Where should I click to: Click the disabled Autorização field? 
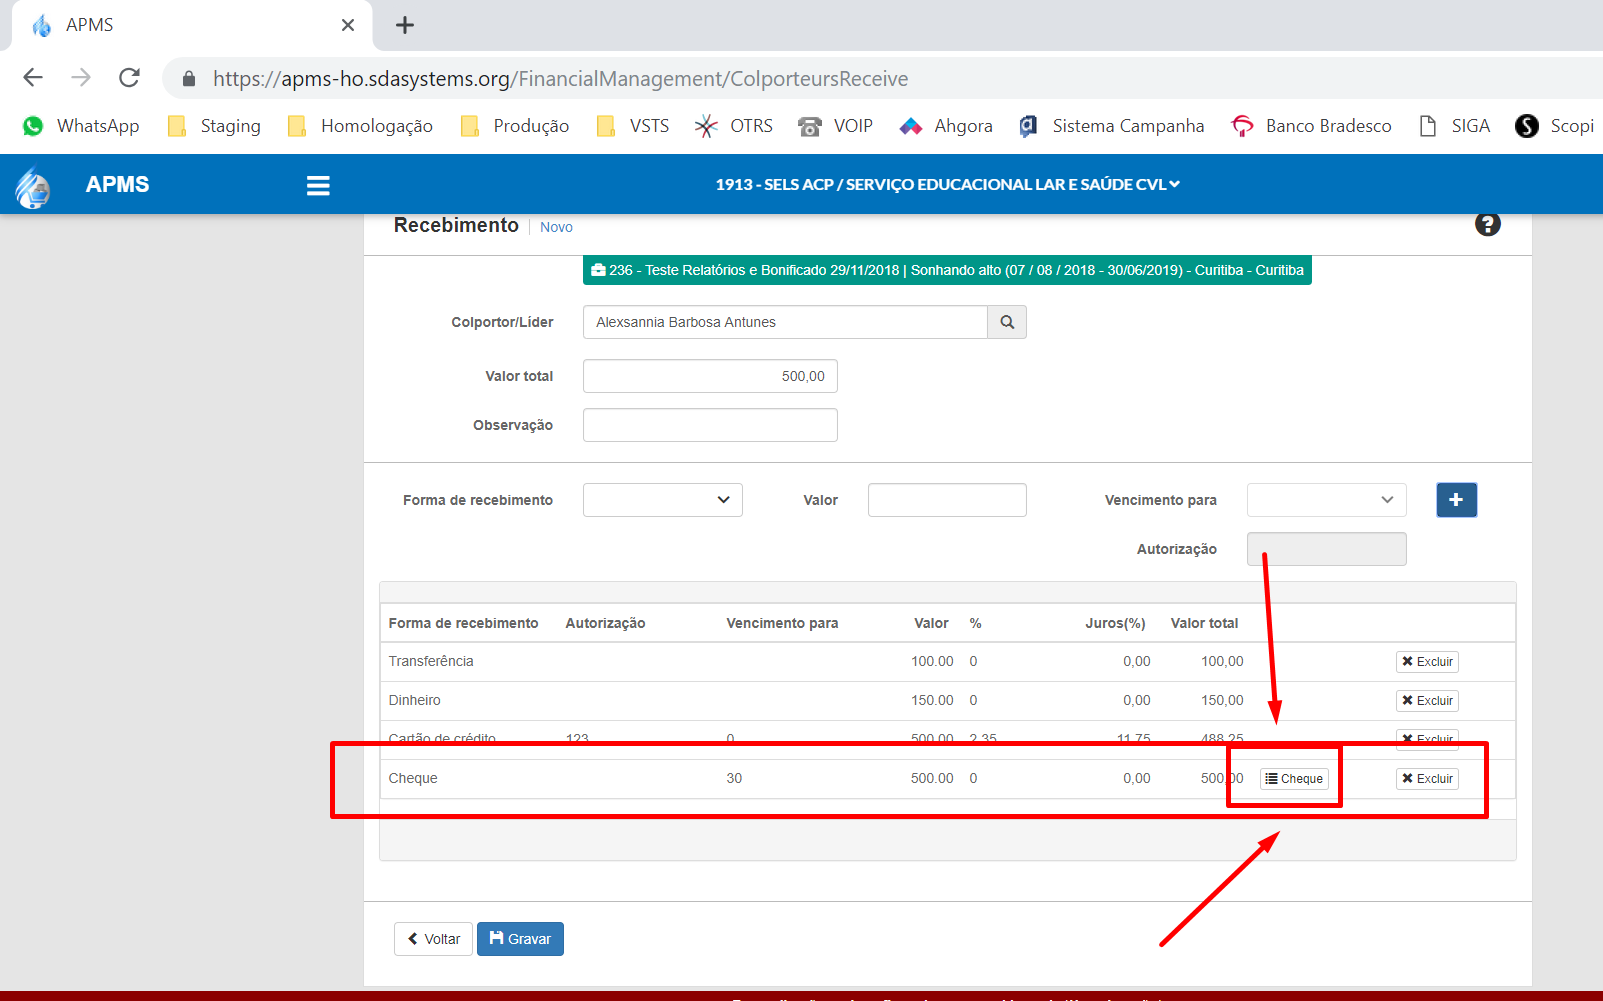pyautogui.click(x=1327, y=549)
